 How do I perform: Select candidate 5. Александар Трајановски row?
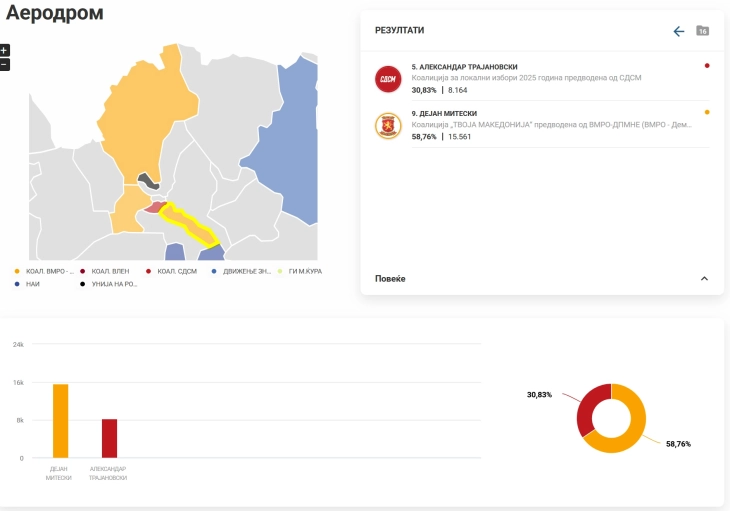[x=540, y=78]
